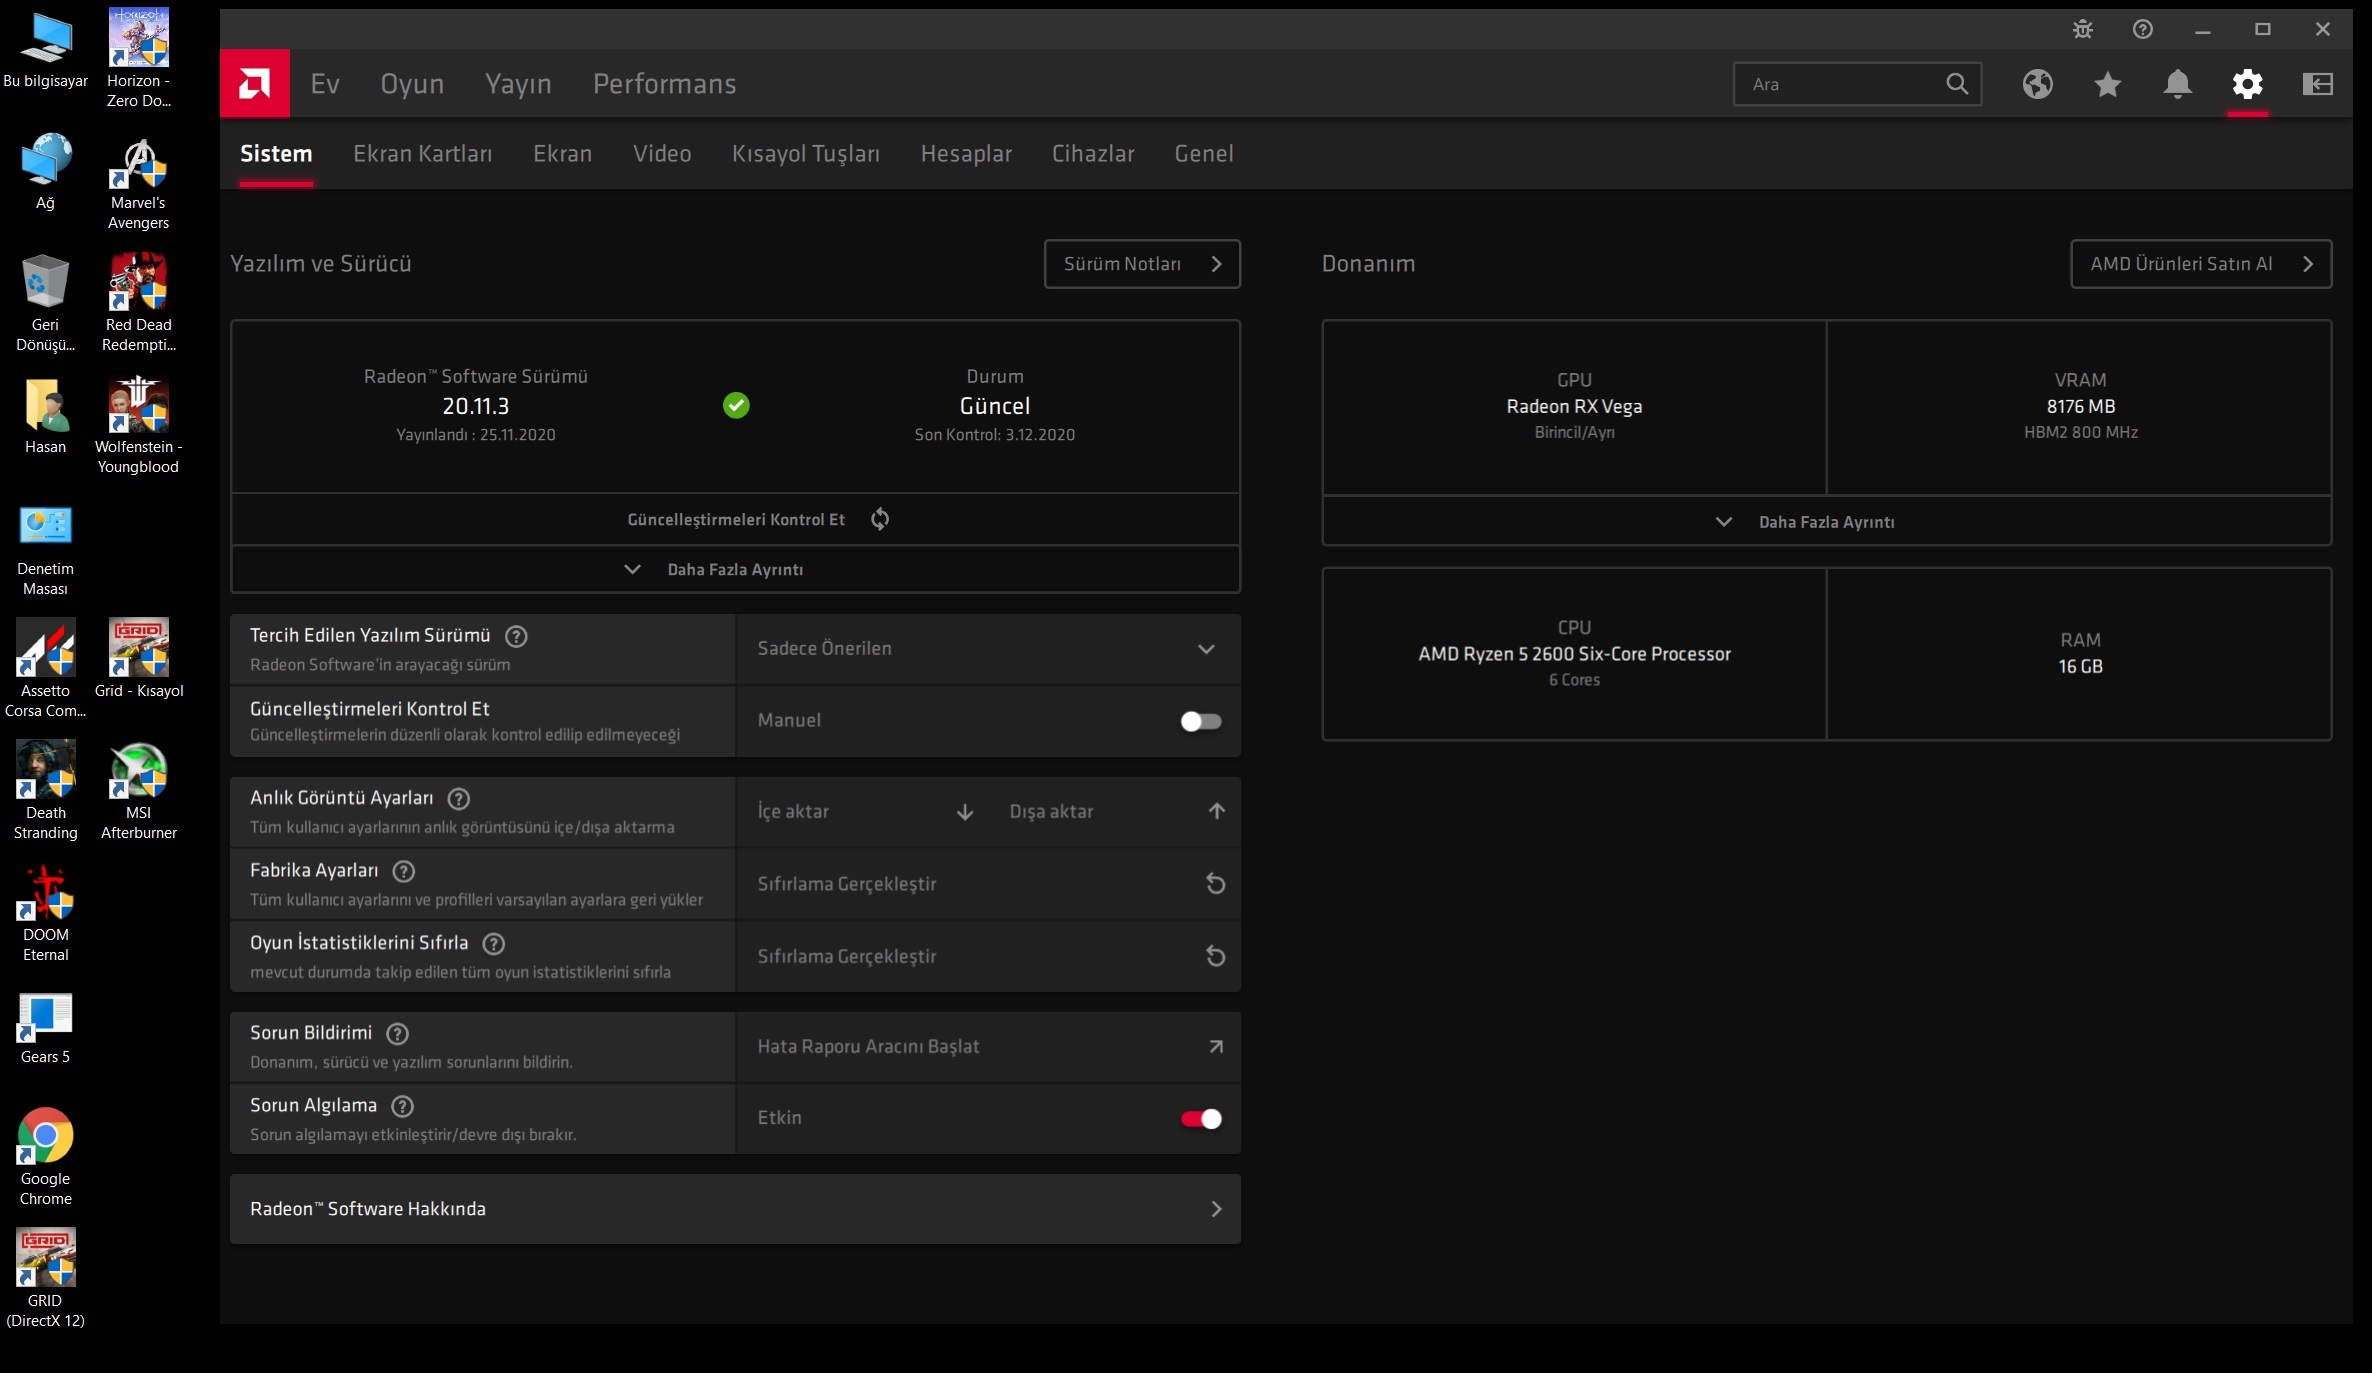Click the Radeon RX Vega GPU card
The height and width of the screenshot is (1373, 2372).
coord(1574,407)
